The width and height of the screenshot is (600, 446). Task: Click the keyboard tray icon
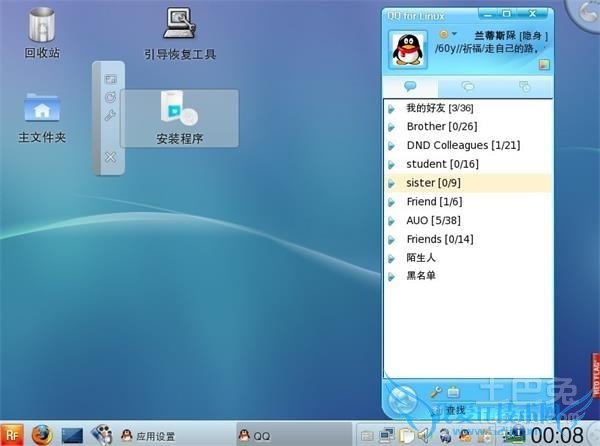(367, 436)
